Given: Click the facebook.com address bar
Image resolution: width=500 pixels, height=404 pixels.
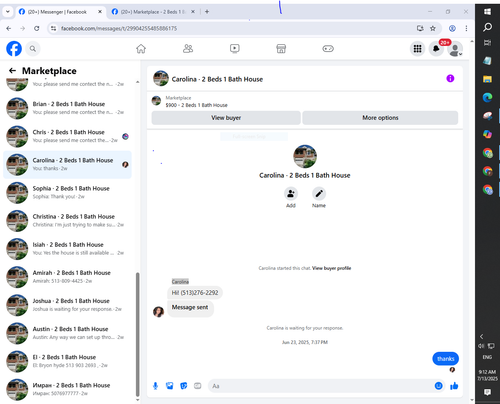Looking at the screenshot, I should (x=233, y=28).
